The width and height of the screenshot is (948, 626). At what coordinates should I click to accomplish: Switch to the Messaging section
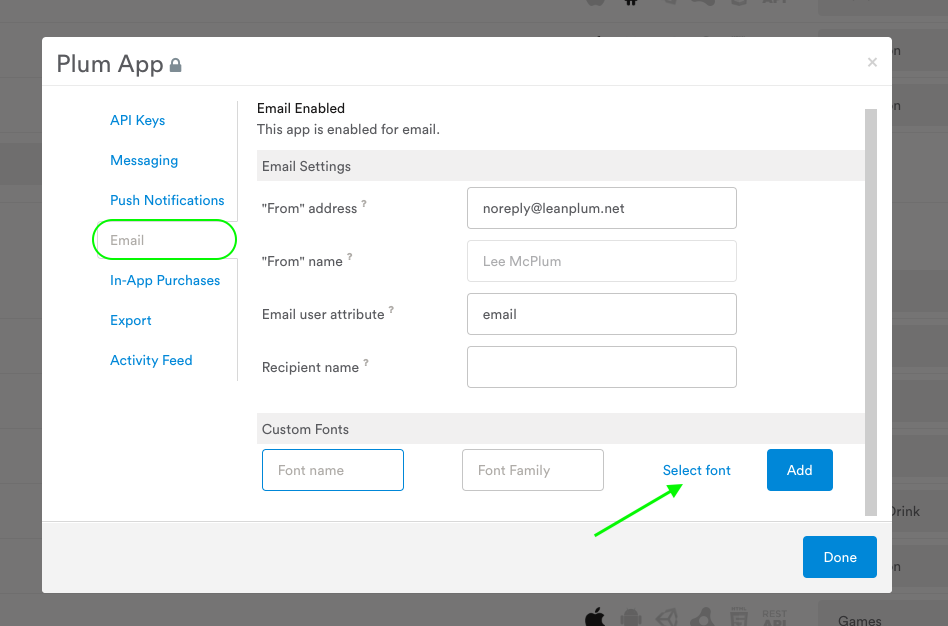pos(144,160)
